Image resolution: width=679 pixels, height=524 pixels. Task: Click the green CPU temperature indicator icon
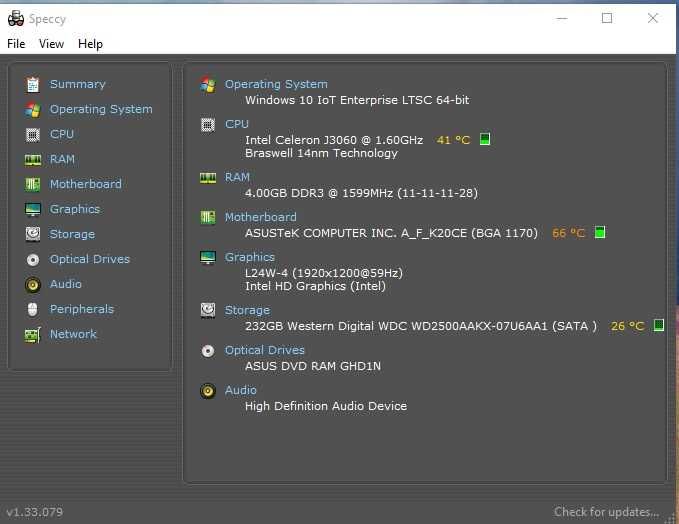[485, 139]
